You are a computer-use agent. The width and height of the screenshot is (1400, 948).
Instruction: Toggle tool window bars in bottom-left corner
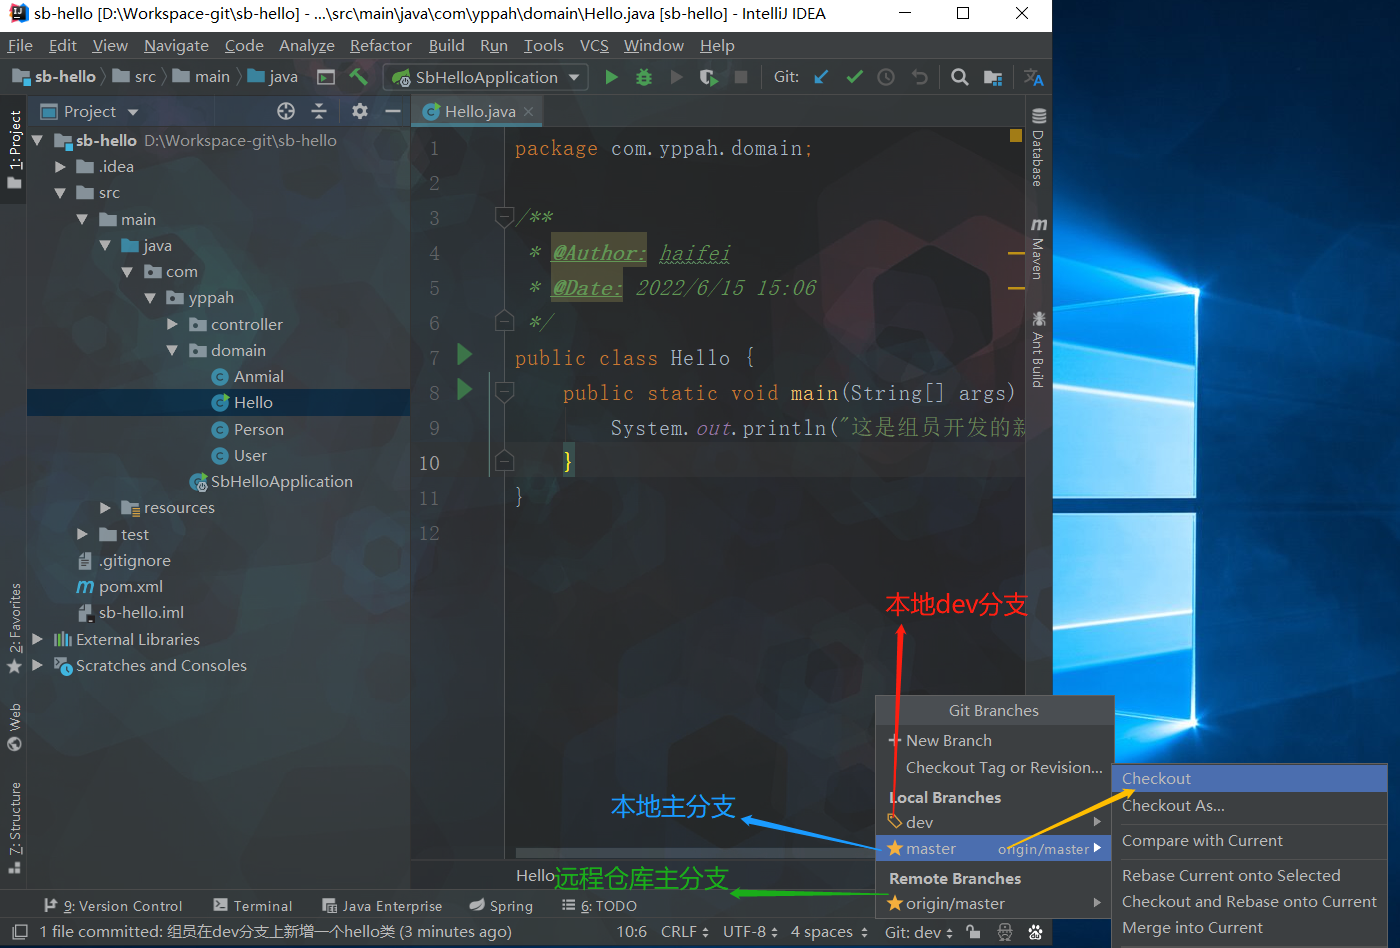[x=19, y=932]
